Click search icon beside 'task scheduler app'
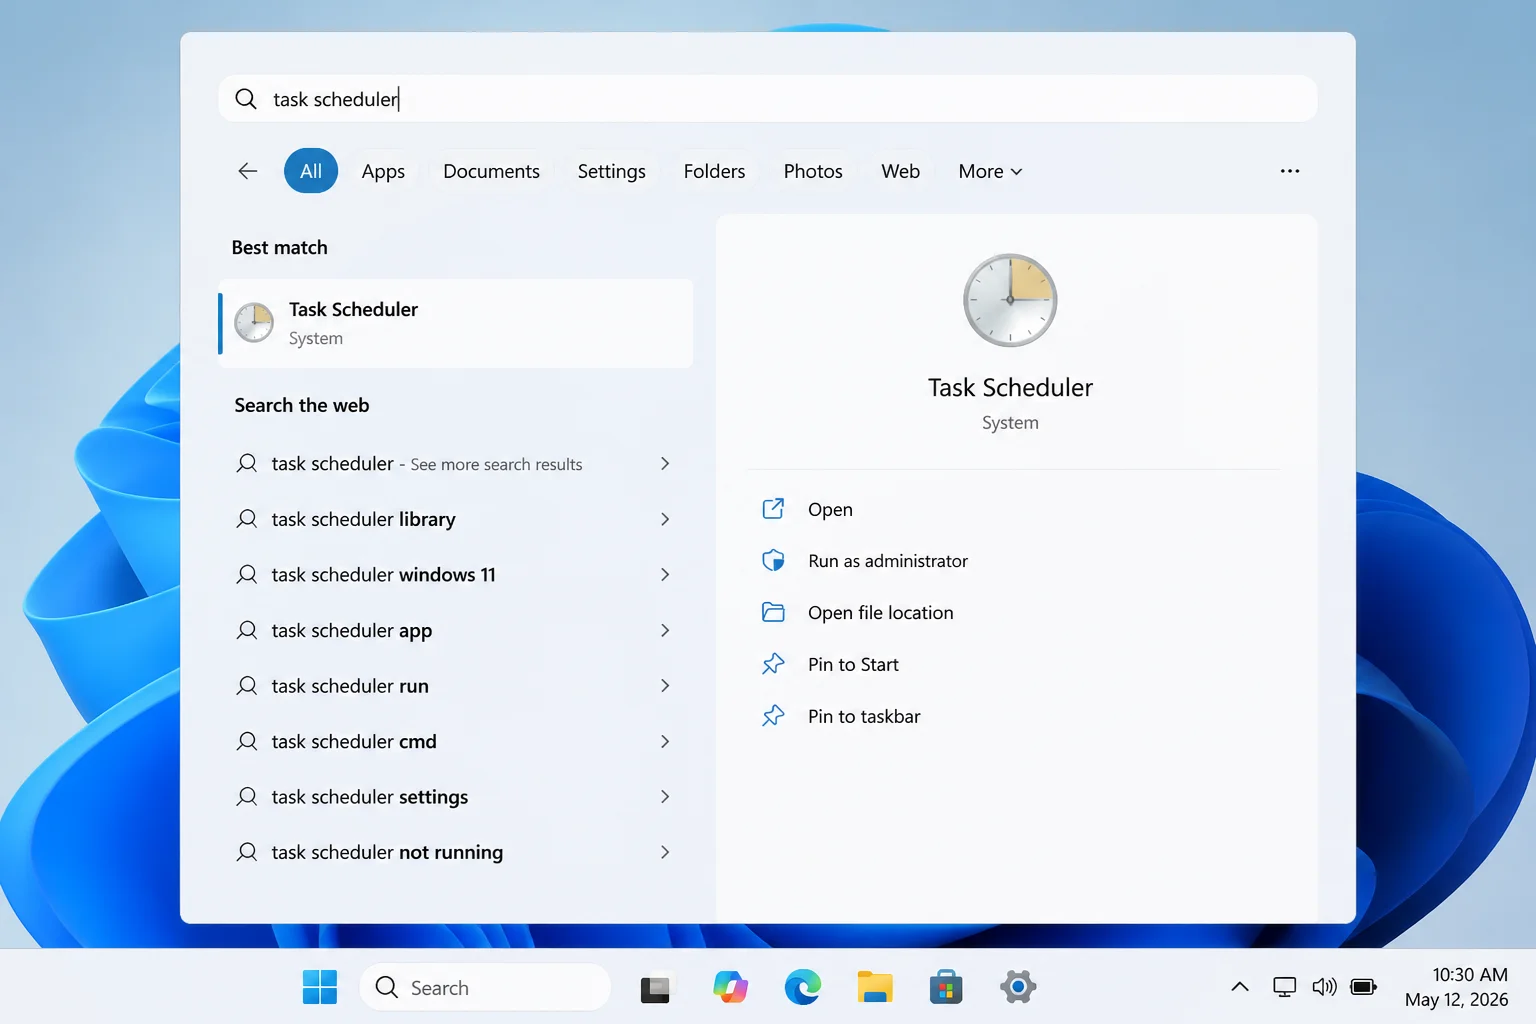The width and height of the screenshot is (1536, 1024). pyautogui.click(x=247, y=630)
